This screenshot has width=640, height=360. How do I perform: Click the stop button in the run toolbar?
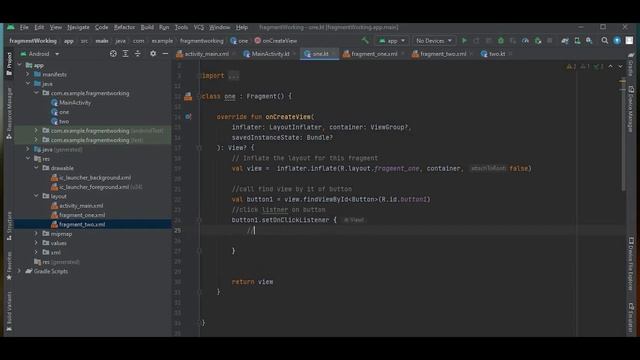click(550, 40)
